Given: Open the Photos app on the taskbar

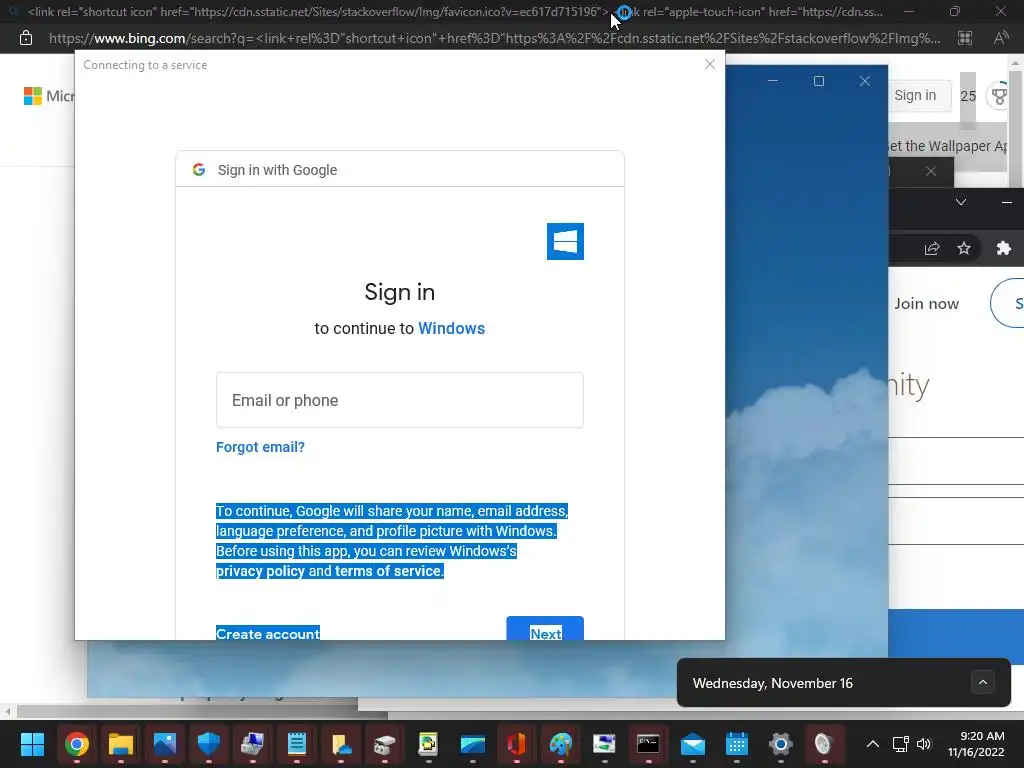Looking at the screenshot, I should pyautogui.click(x=165, y=744).
